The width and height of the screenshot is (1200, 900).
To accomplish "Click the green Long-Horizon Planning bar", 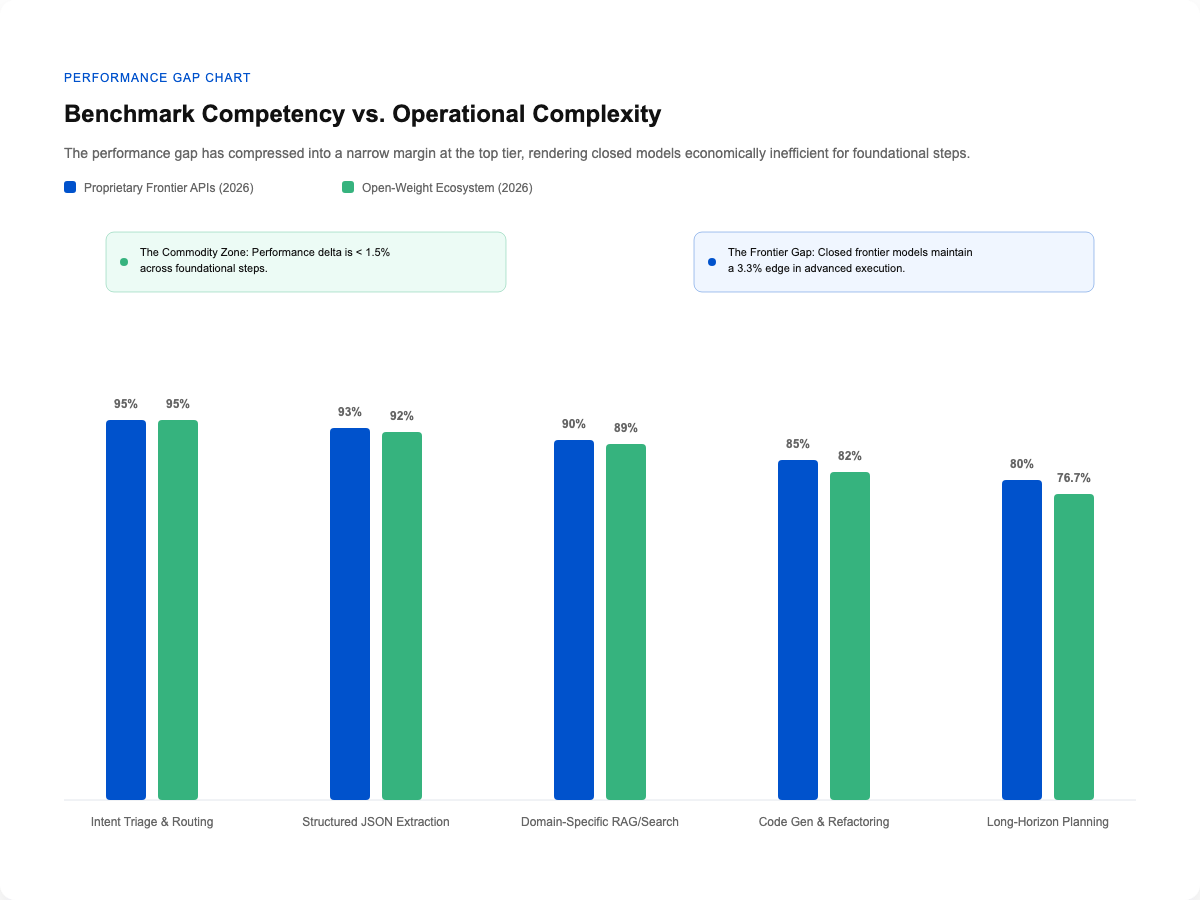I will (x=1074, y=647).
